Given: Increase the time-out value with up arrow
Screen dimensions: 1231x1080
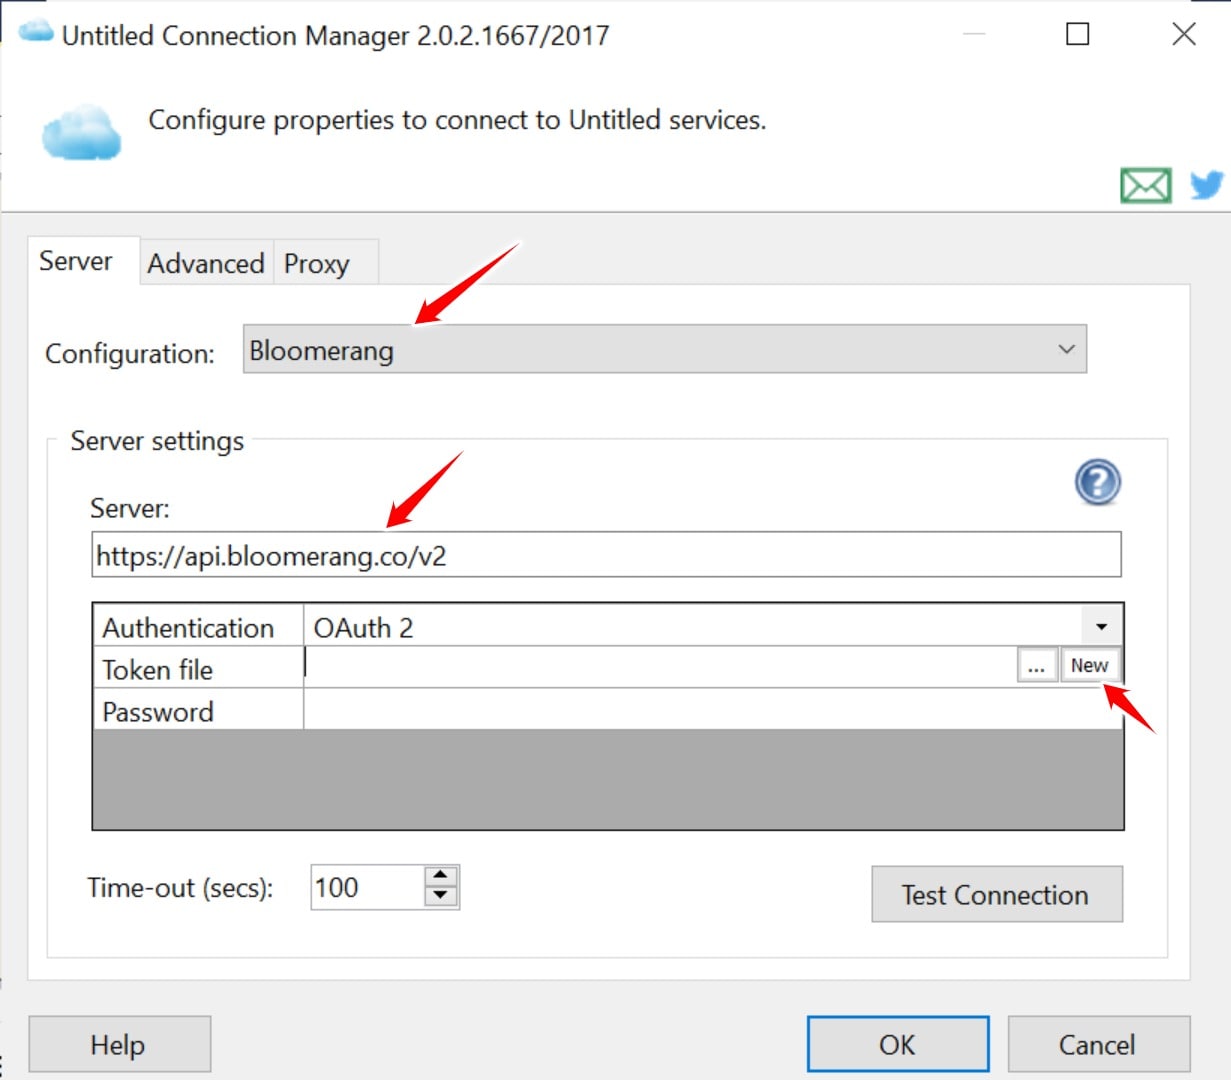Looking at the screenshot, I should 440,875.
